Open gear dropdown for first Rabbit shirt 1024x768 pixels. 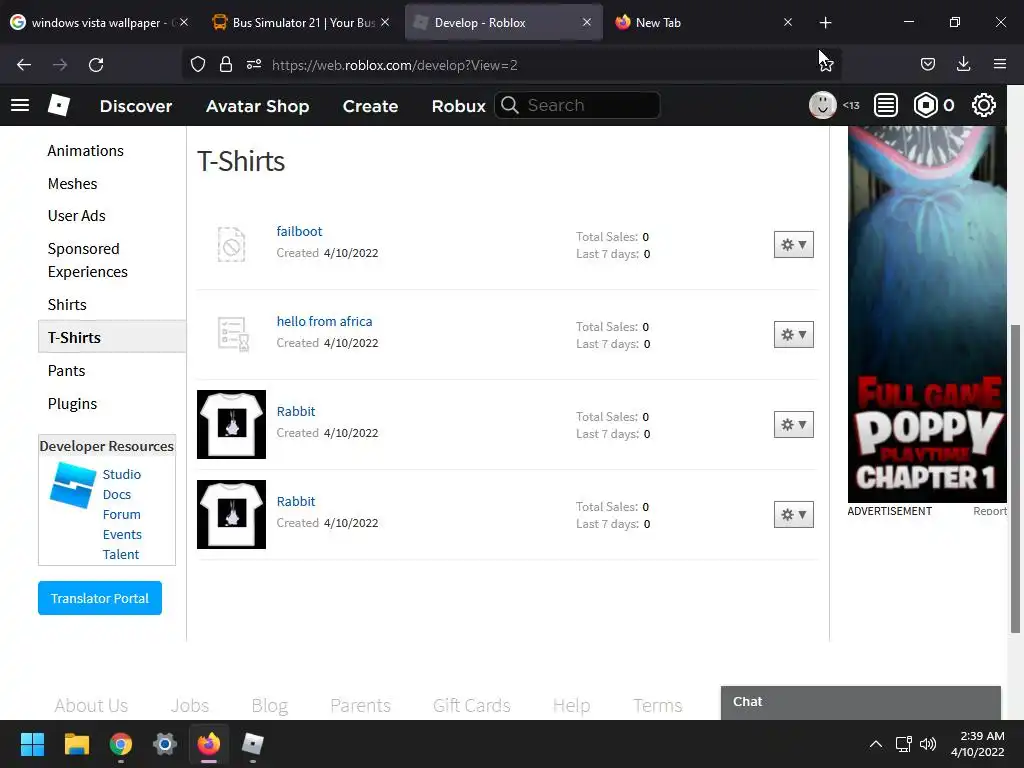pos(793,425)
